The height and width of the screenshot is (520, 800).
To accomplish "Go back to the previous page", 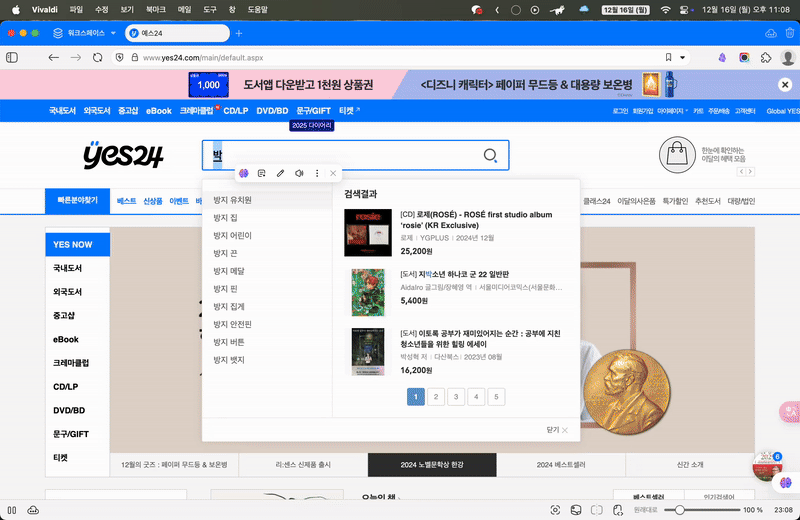I will click(54, 58).
